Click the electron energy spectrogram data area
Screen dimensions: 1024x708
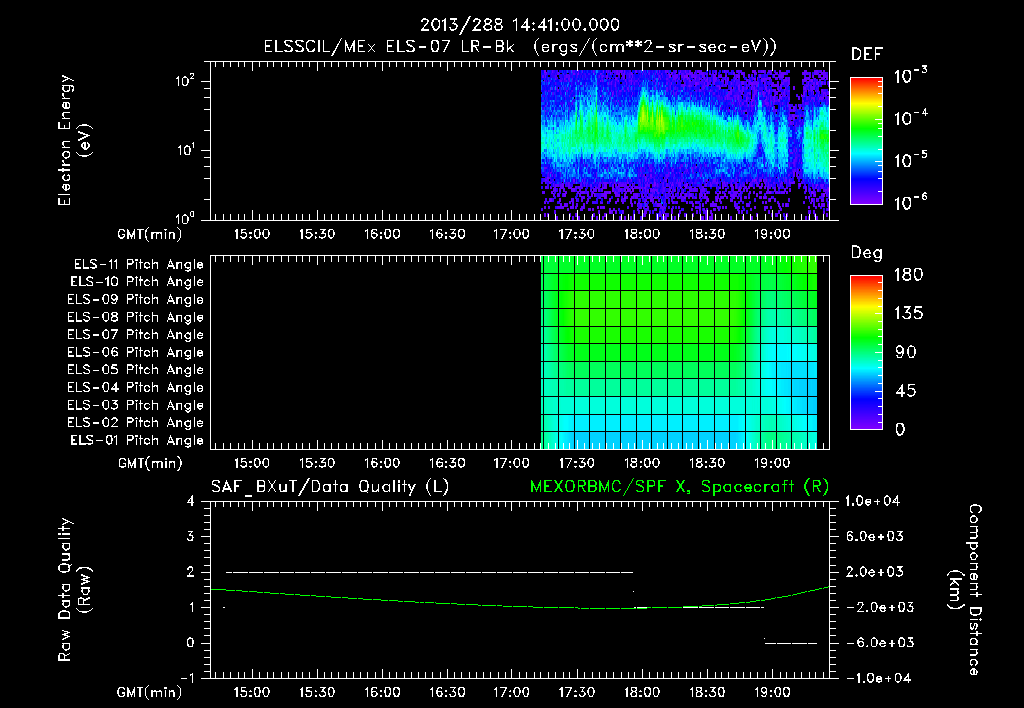click(x=685, y=144)
